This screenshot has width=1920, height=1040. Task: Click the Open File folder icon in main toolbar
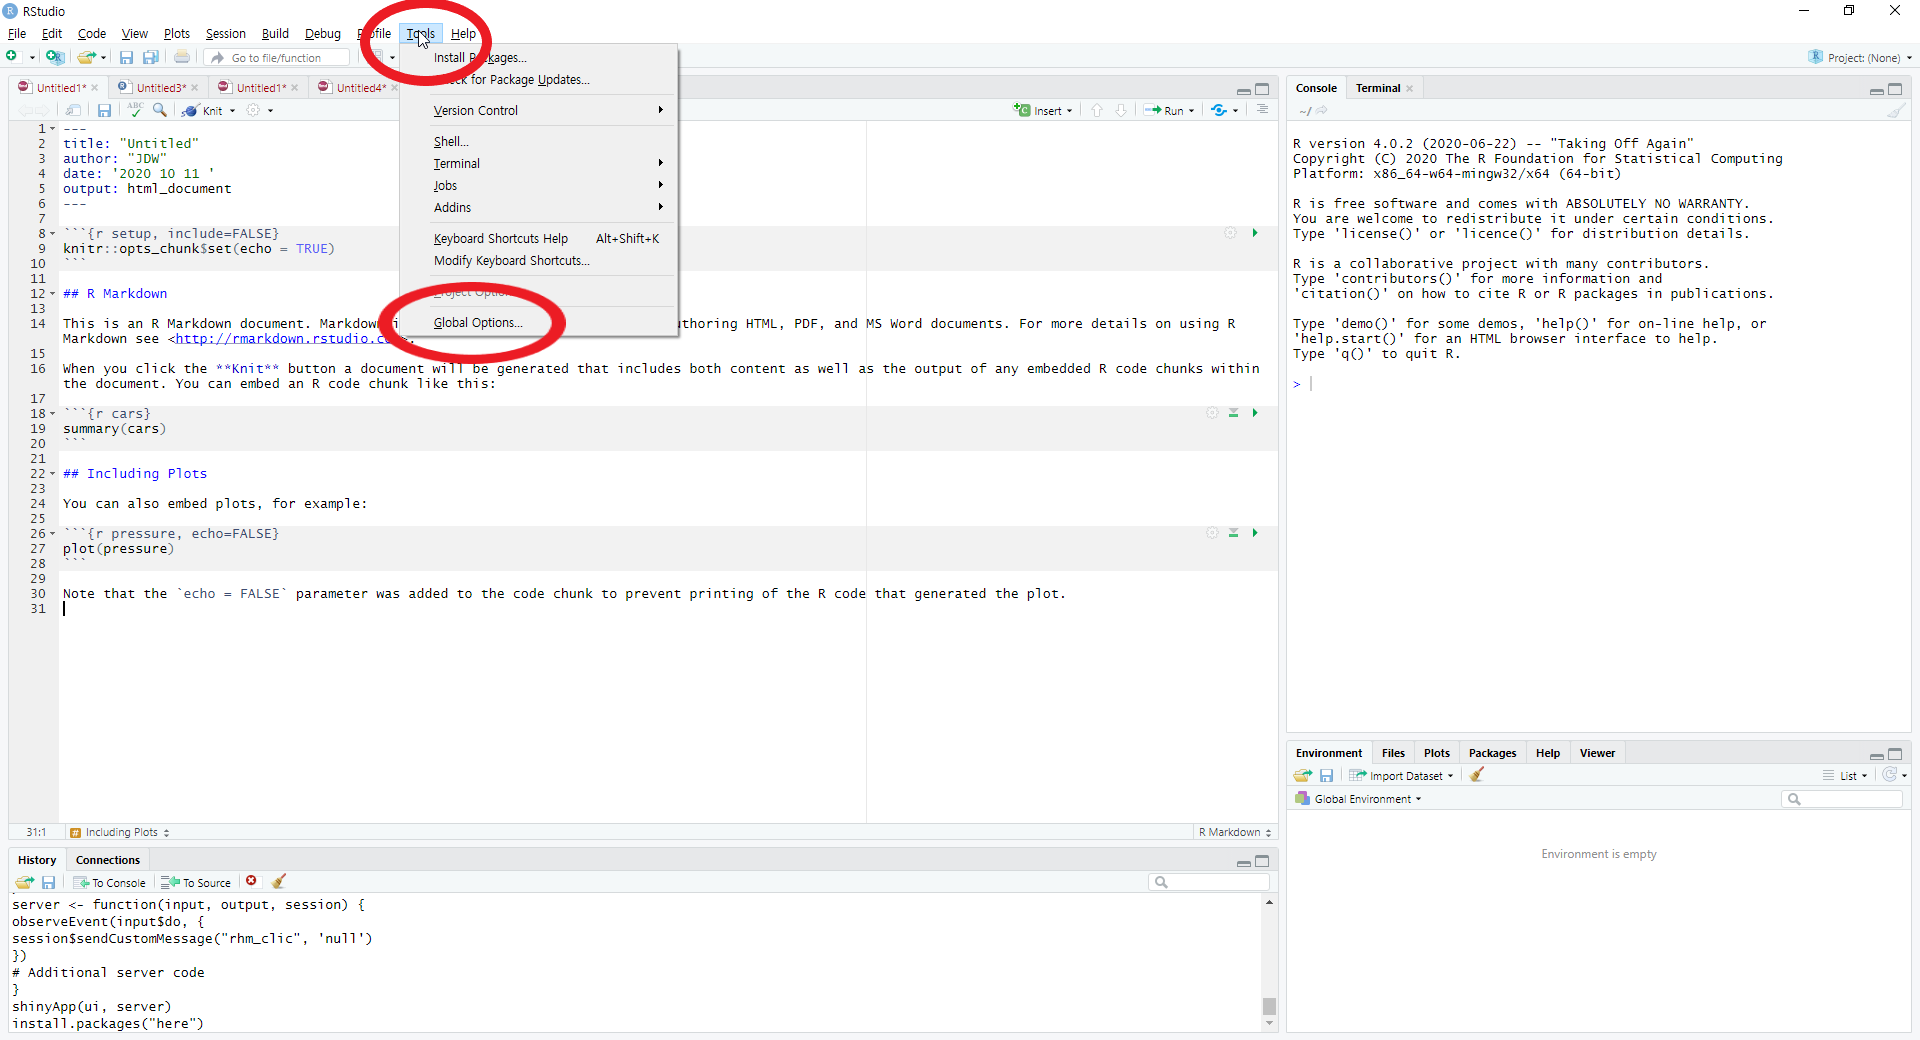tap(87, 57)
